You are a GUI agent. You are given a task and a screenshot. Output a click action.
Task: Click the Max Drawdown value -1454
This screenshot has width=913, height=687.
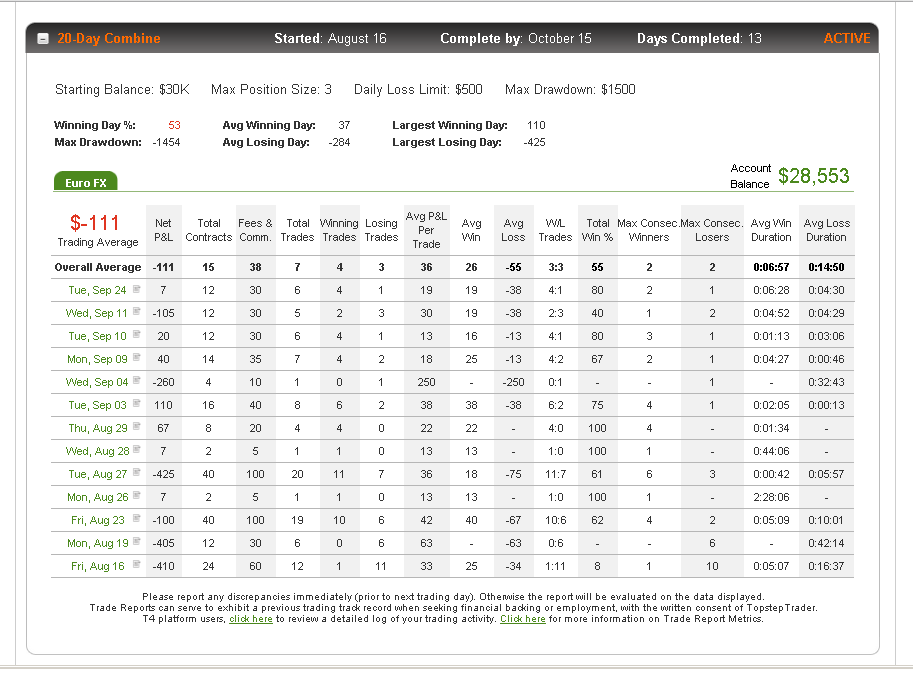(166, 142)
